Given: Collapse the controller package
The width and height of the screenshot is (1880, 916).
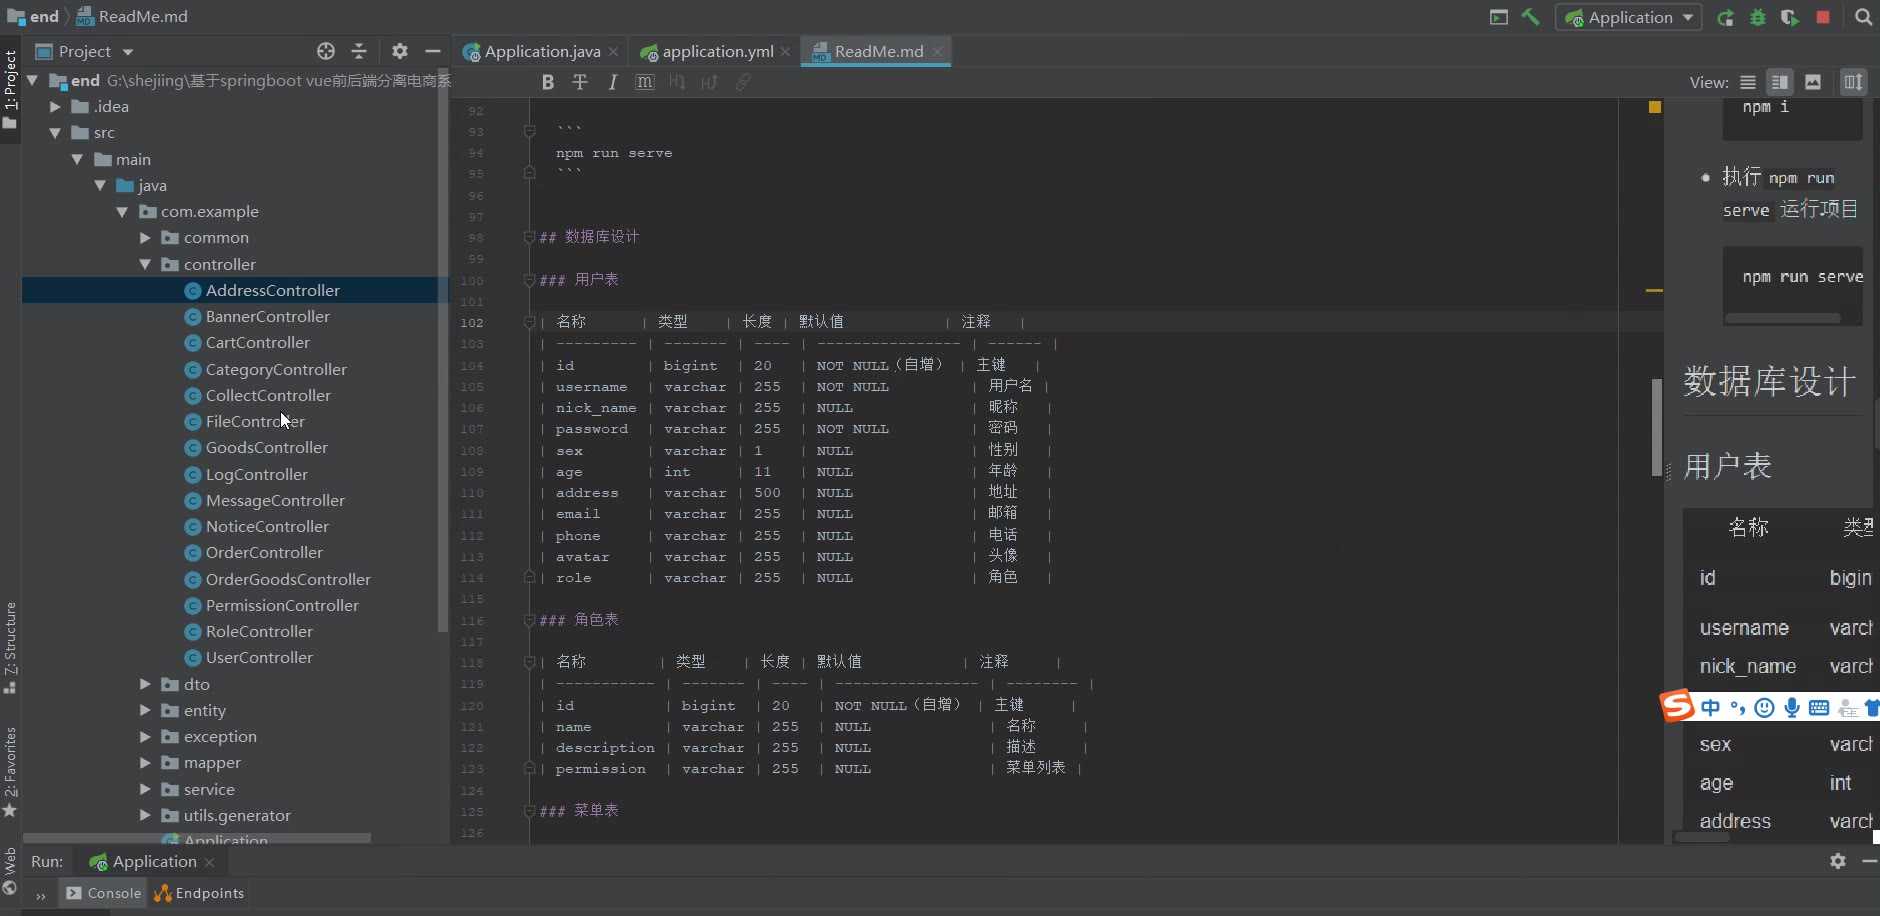Looking at the screenshot, I should point(145,264).
